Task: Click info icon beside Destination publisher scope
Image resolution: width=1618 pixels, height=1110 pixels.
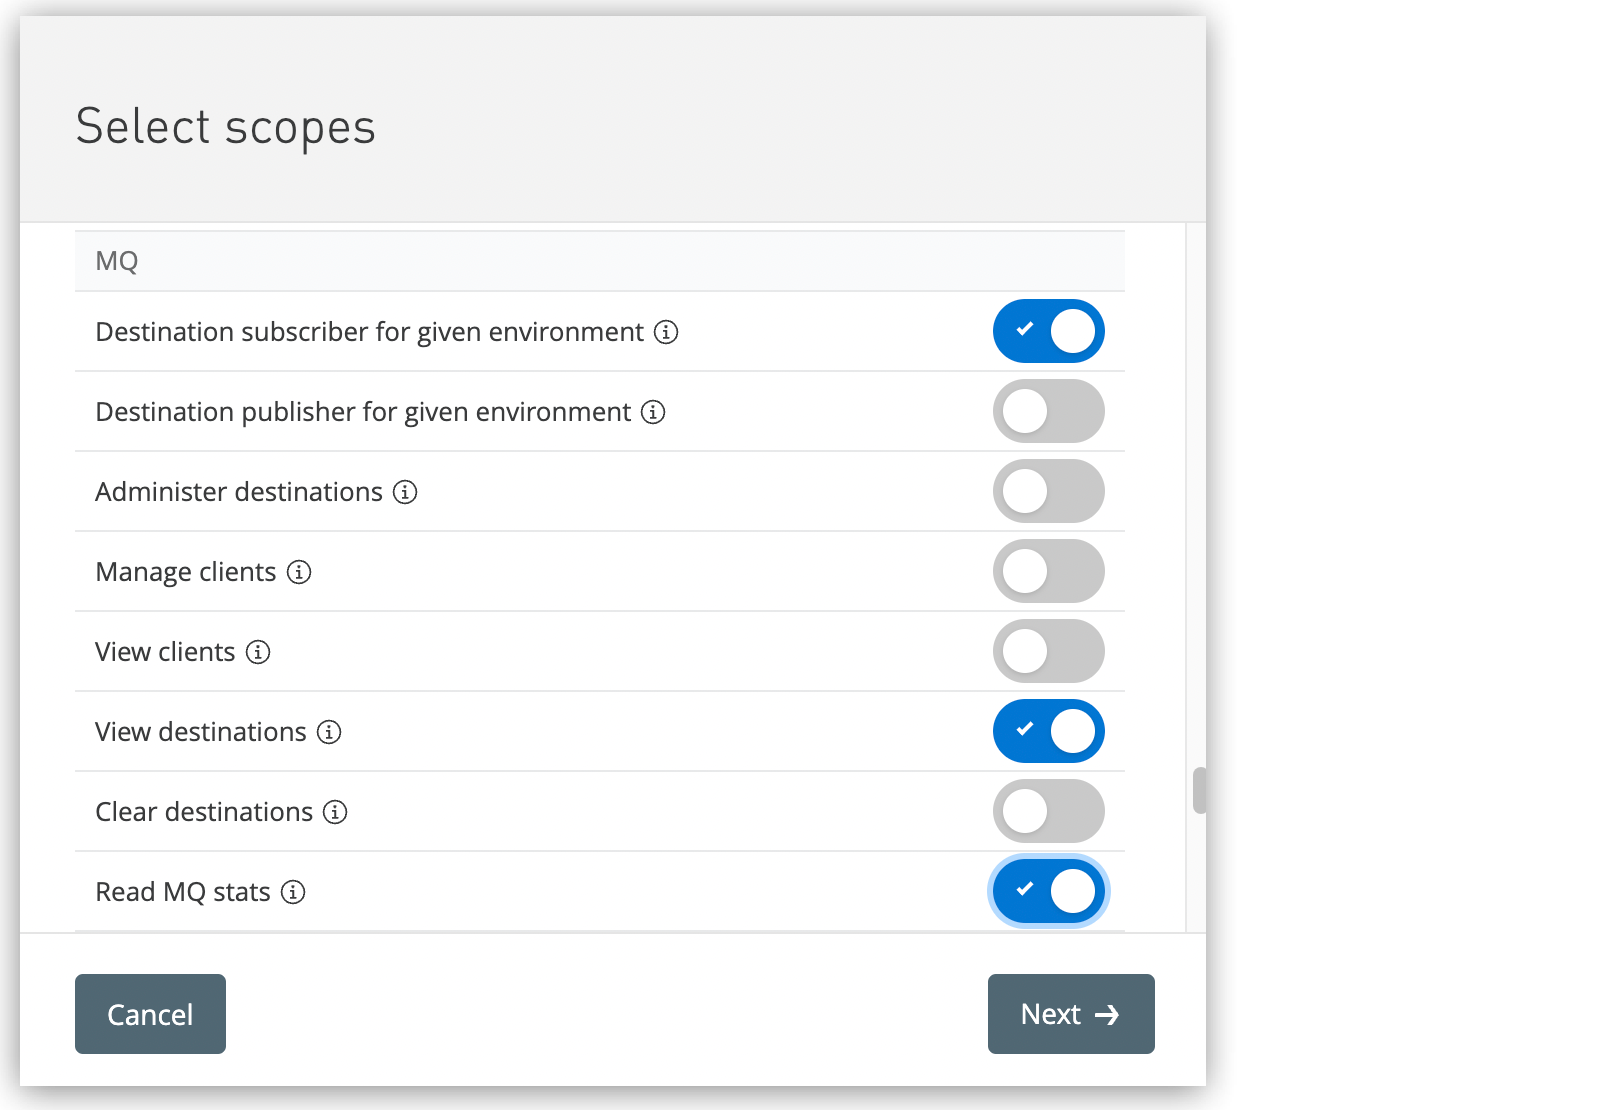Action: click(x=653, y=412)
